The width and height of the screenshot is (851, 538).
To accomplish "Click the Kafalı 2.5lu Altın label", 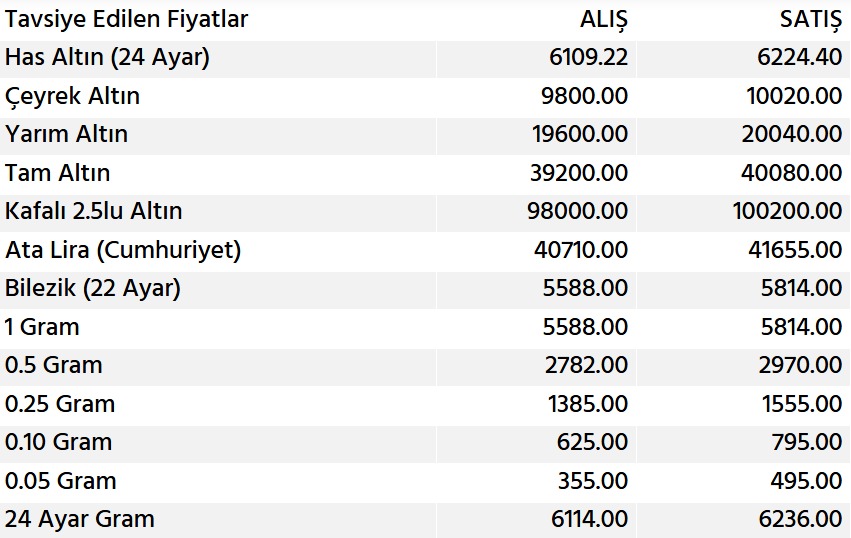I will coord(93,211).
